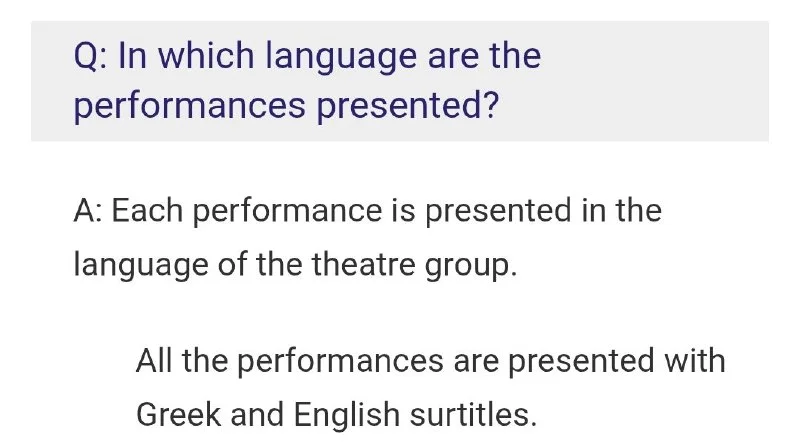Click the word "All" in the indented paragraph

click(157, 360)
